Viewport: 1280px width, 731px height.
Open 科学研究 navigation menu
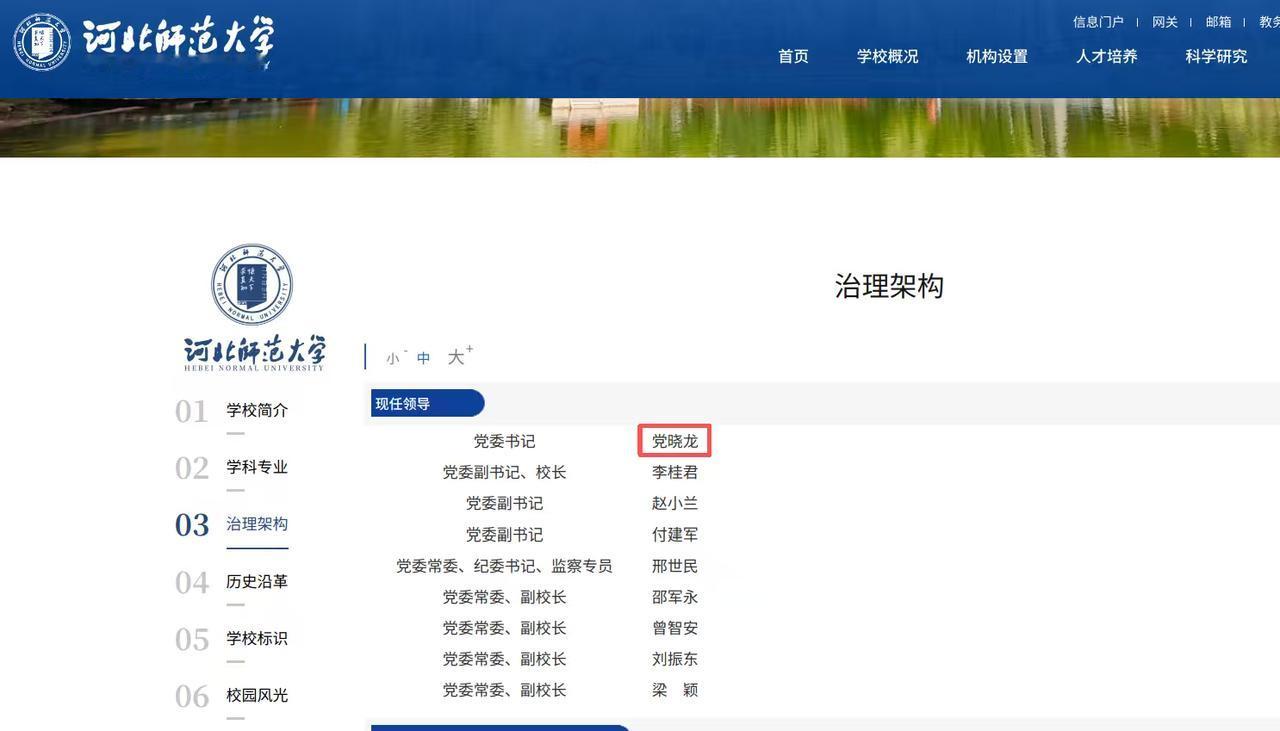[1216, 57]
